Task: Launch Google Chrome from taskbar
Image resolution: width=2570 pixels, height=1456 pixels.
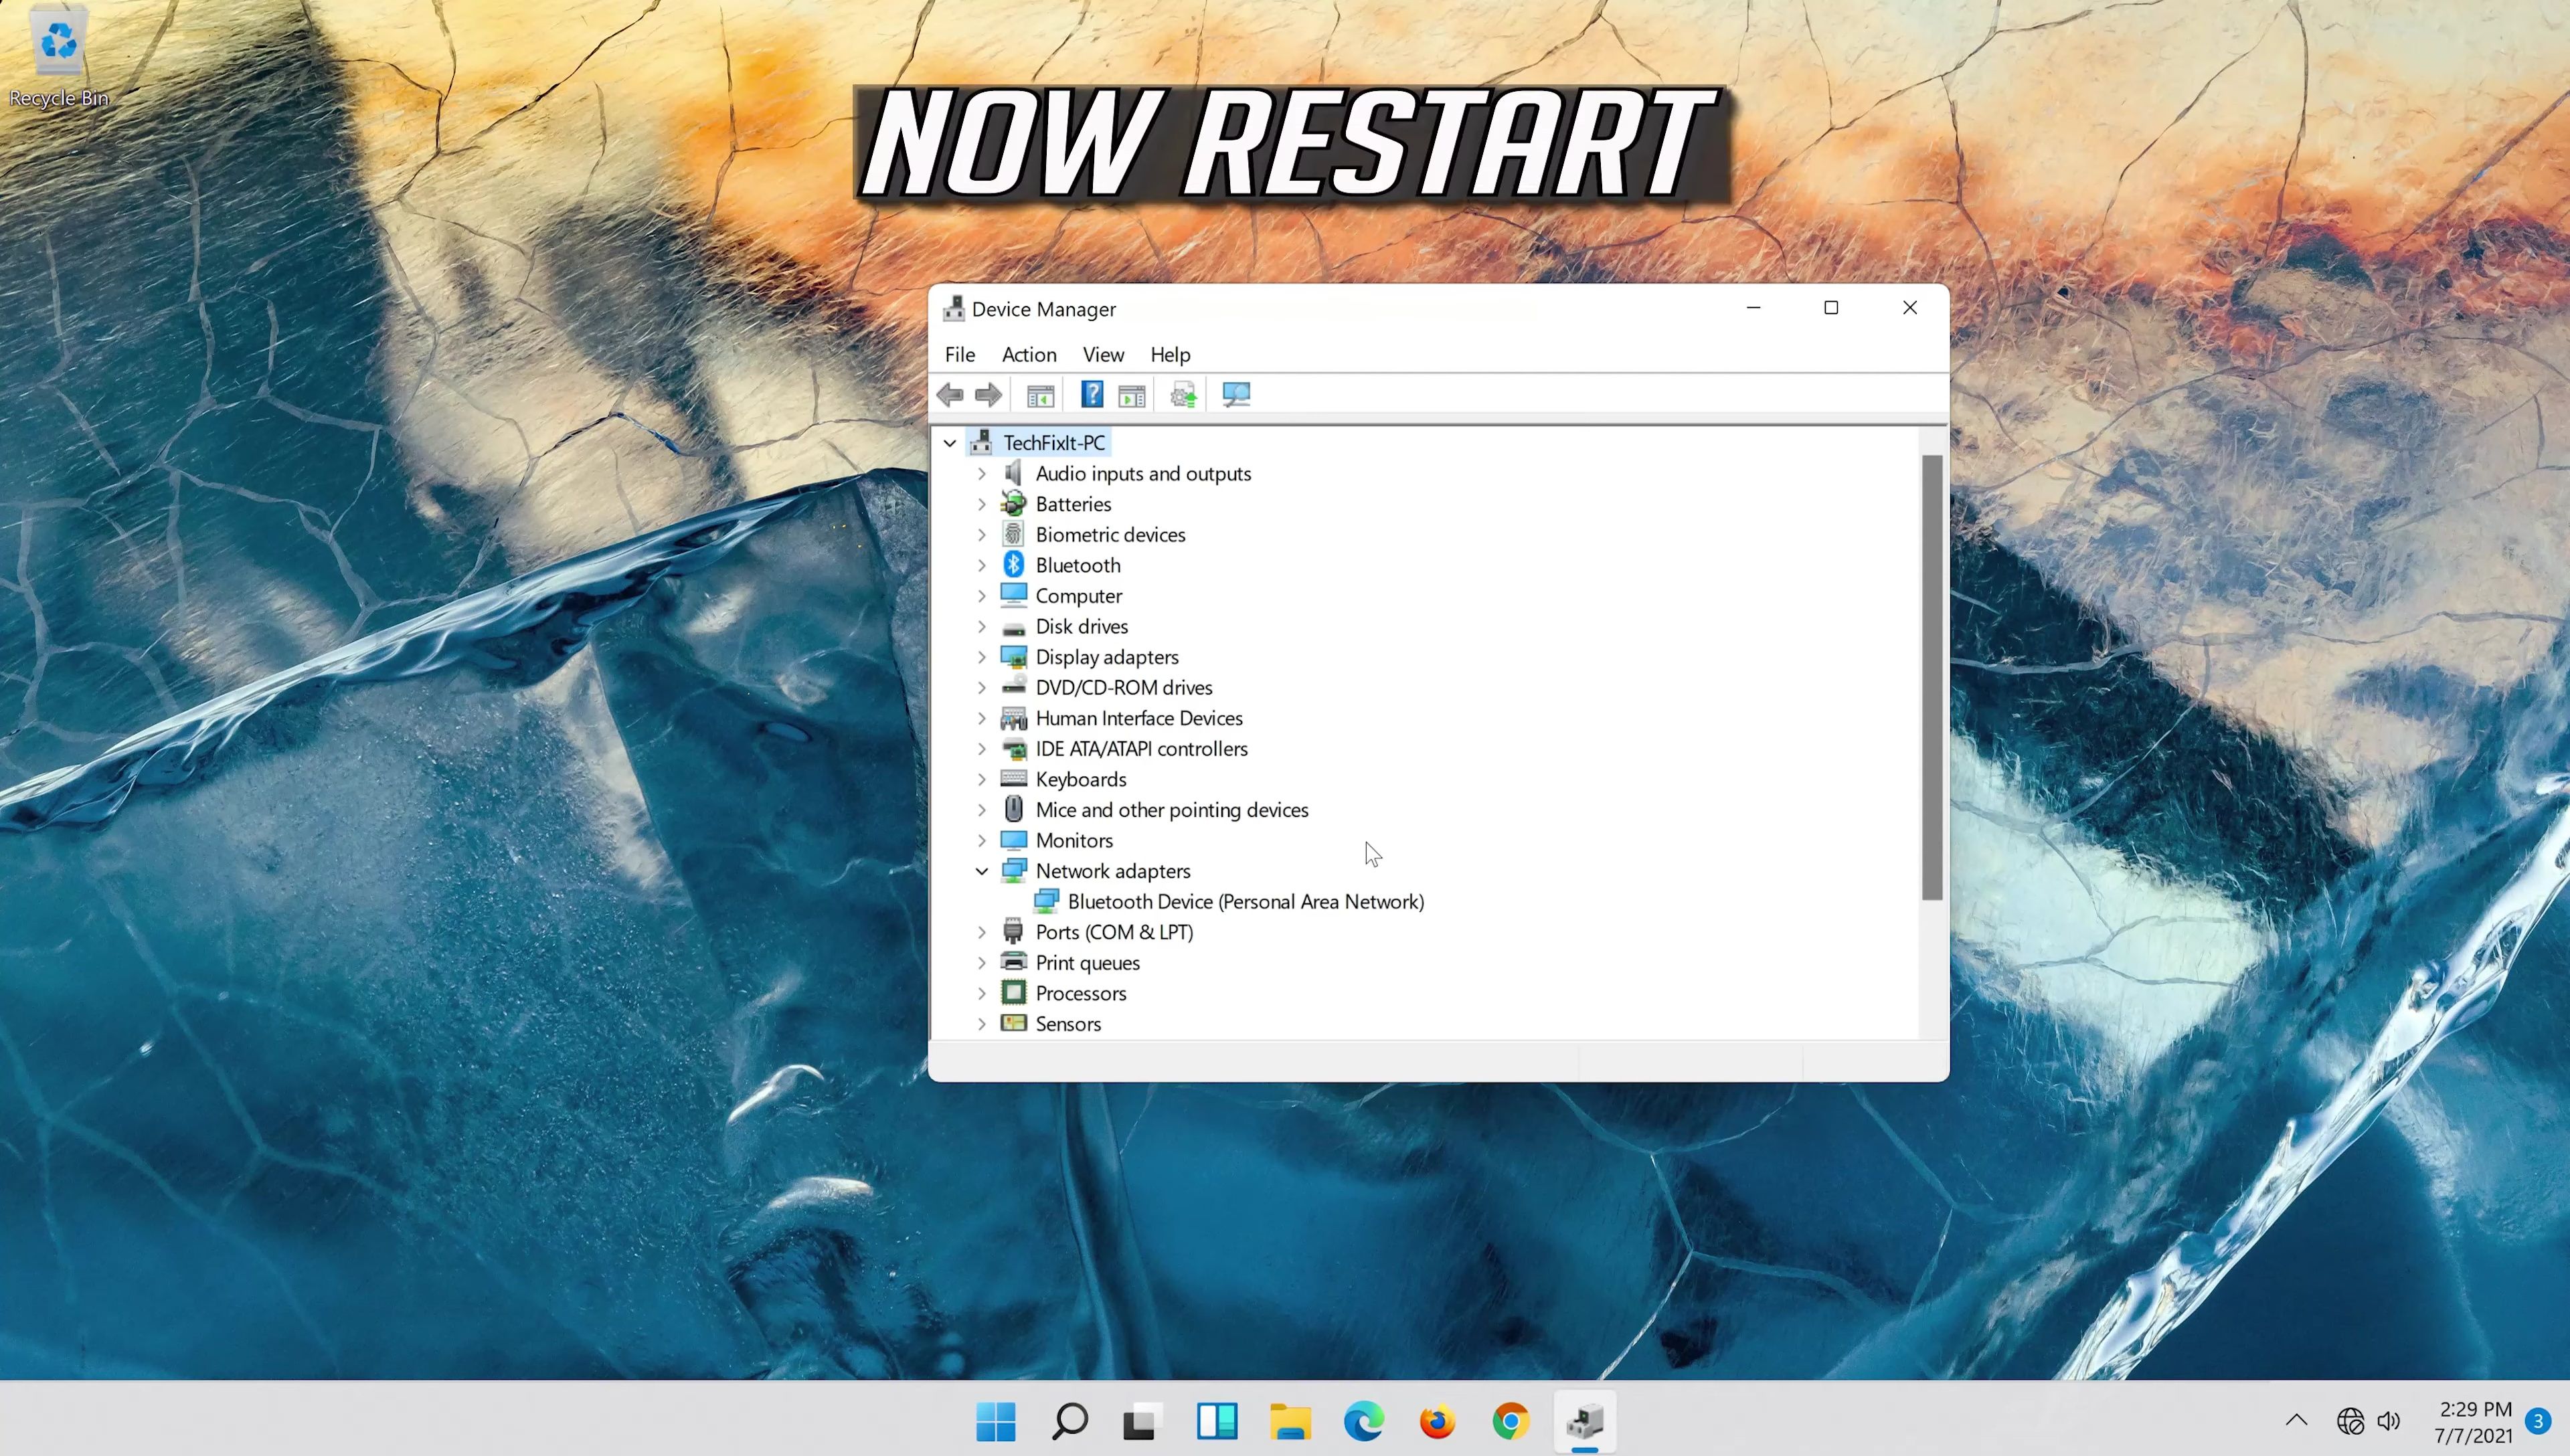Action: (1510, 1421)
